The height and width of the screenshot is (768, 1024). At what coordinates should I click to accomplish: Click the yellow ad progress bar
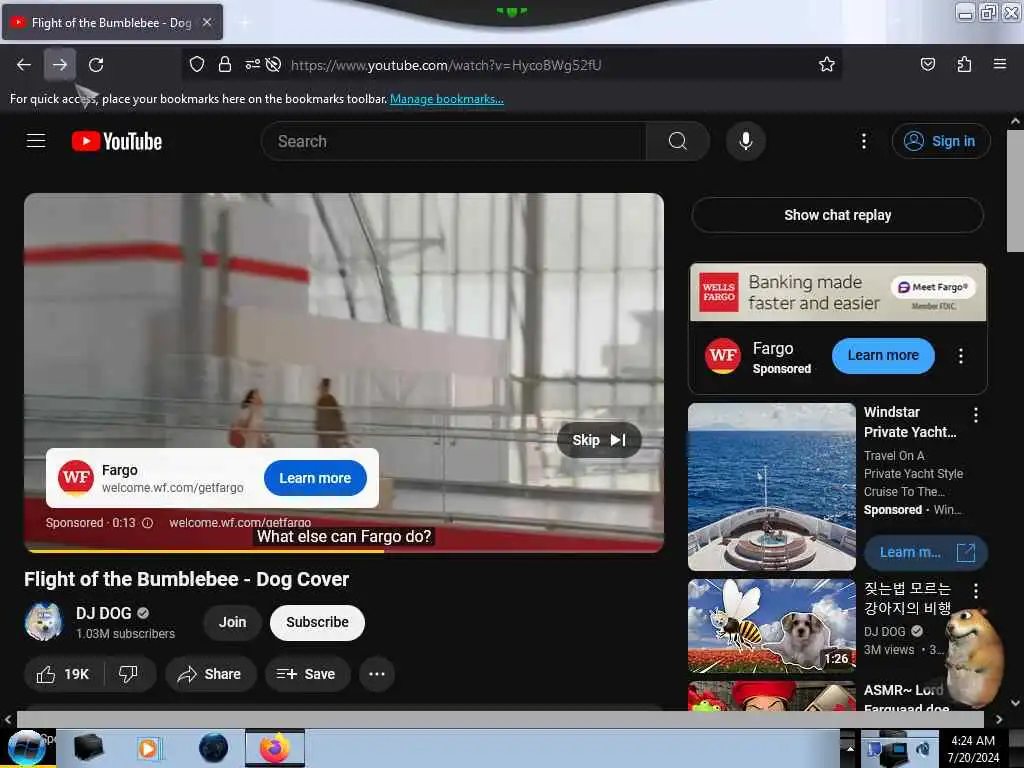tap(206, 551)
